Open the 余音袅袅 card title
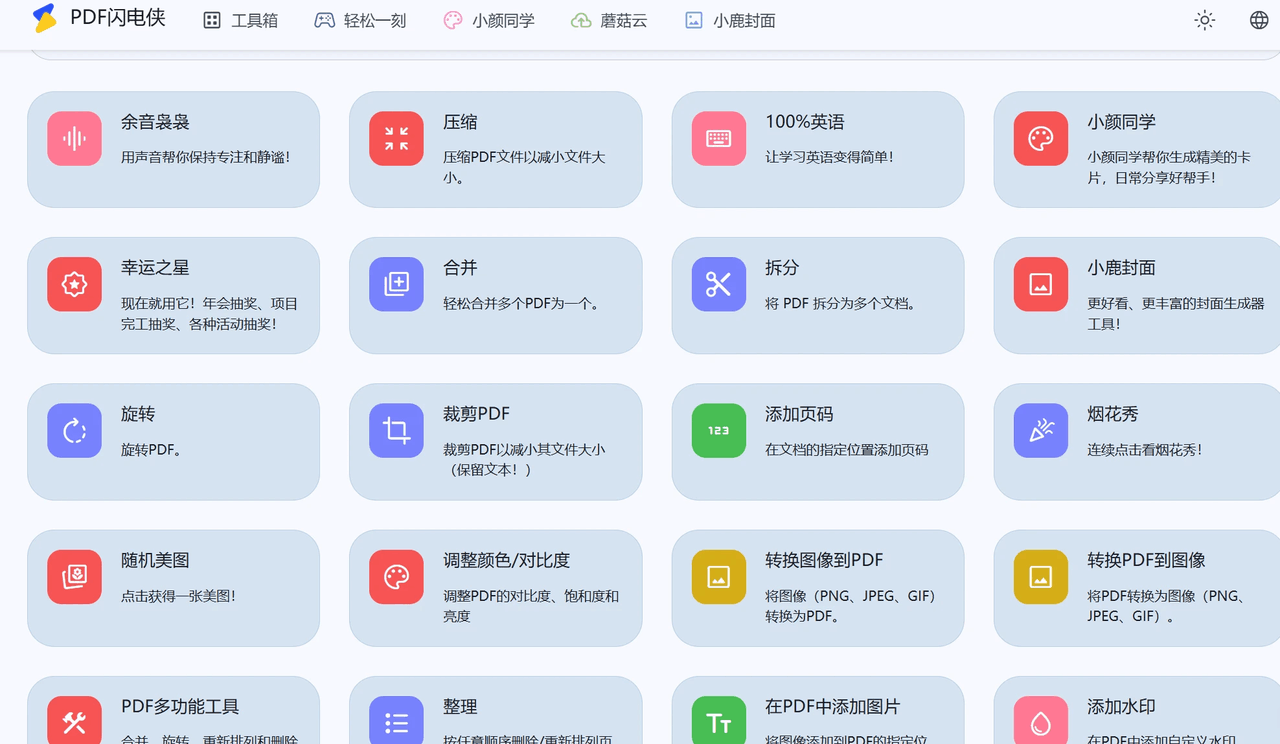 click(155, 122)
